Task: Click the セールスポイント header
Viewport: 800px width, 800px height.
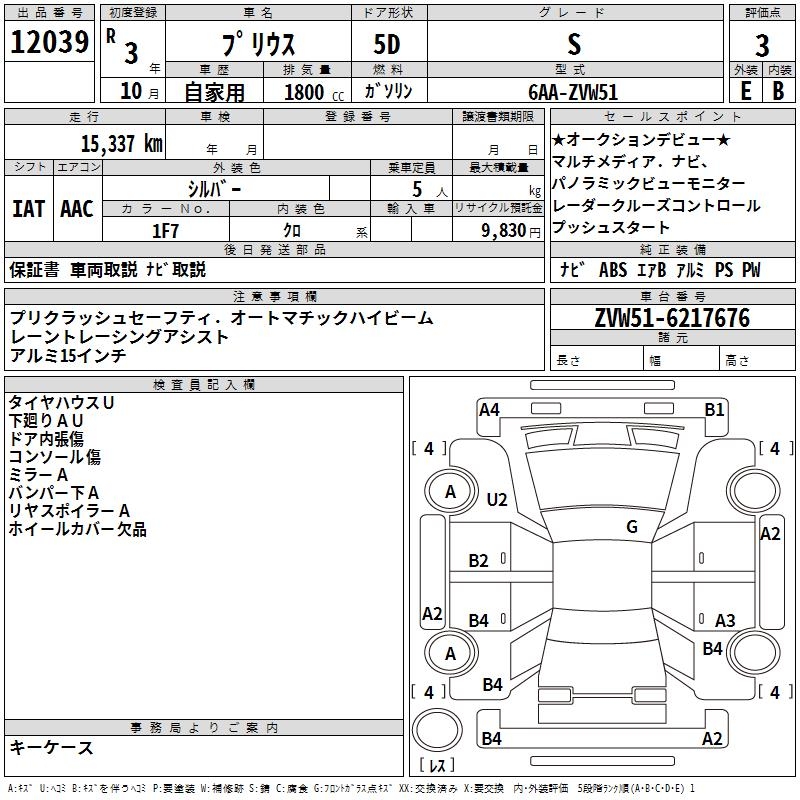Action: click(x=672, y=116)
